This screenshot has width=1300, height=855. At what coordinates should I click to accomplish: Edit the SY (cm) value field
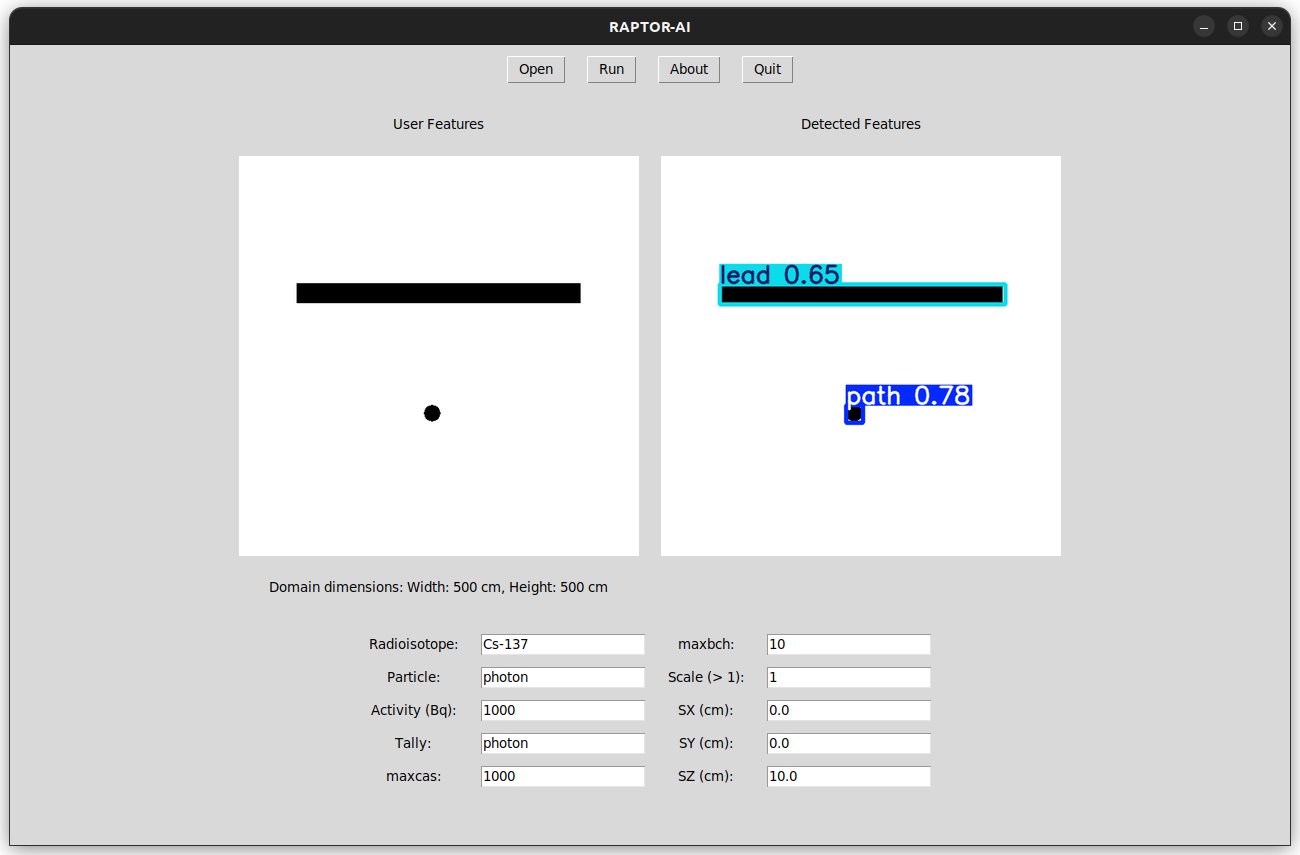(848, 744)
